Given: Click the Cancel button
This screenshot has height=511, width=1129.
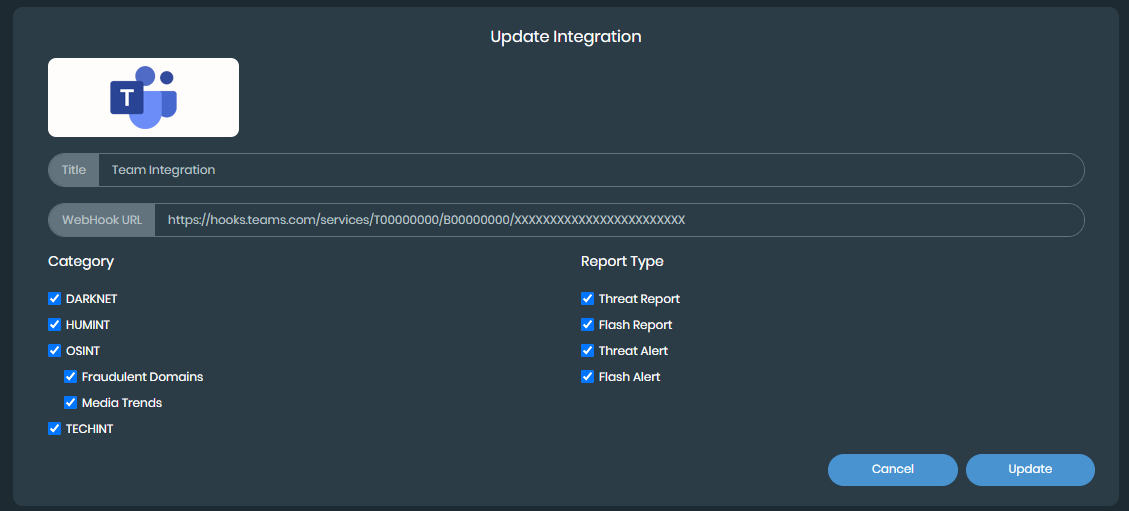Looking at the screenshot, I should (x=892, y=469).
